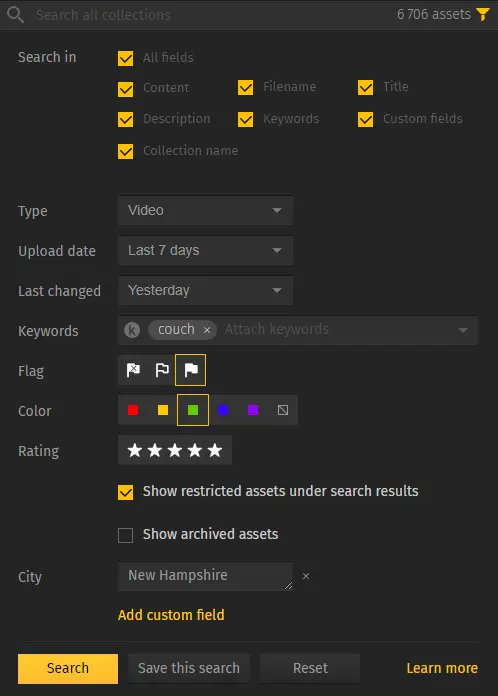Remove the couch keyword tag
498x696 pixels.
tap(207, 330)
